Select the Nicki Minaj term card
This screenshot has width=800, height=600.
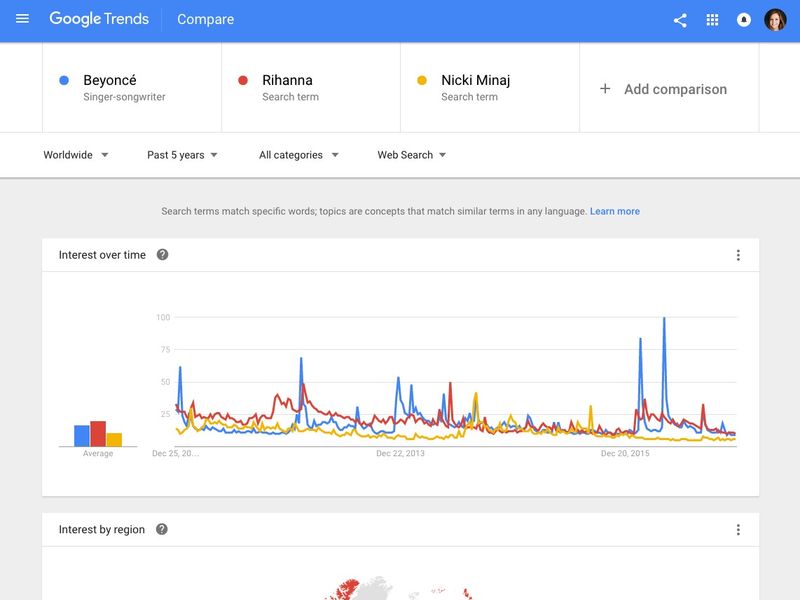coord(489,88)
